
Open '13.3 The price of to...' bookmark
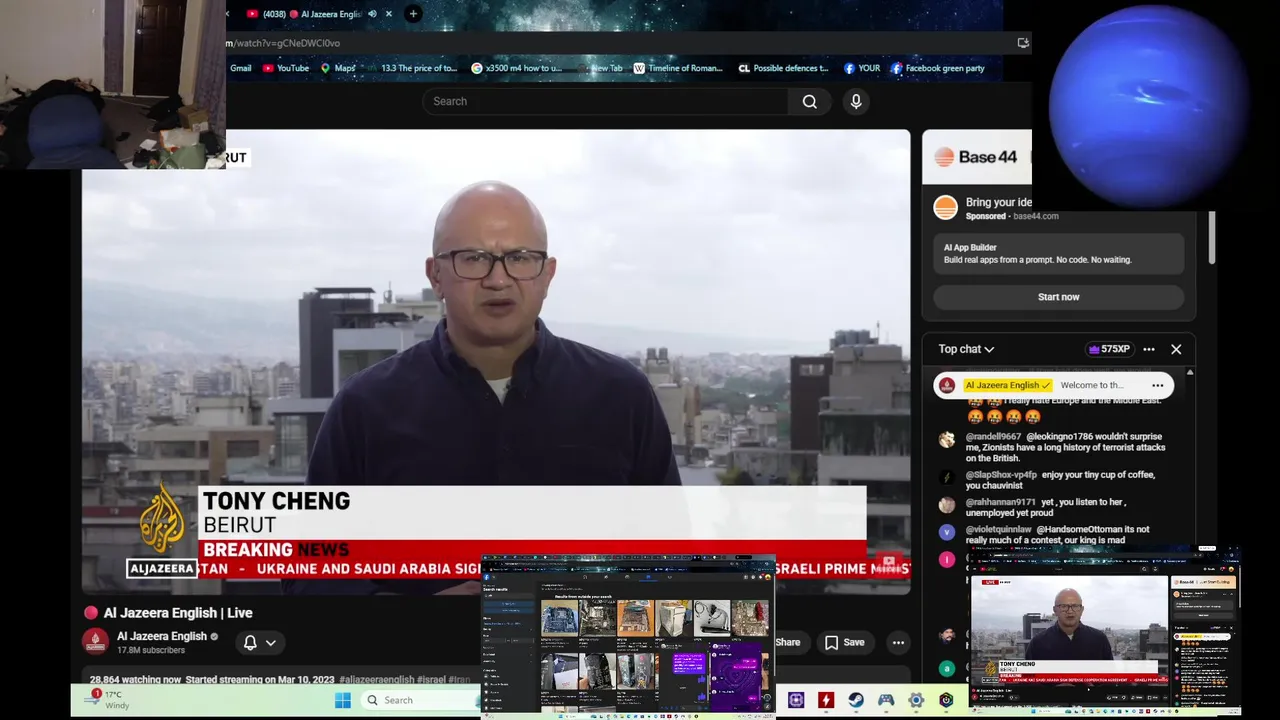(x=411, y=68)
